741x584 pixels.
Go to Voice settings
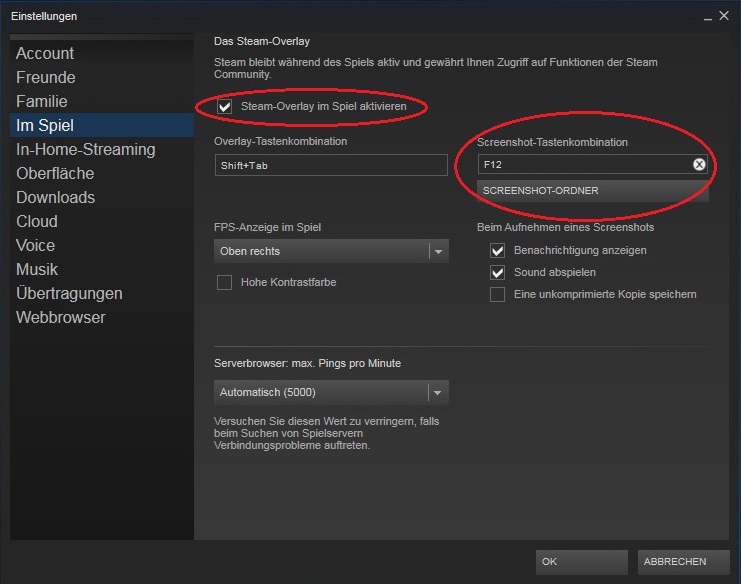(x=102, y=245)
